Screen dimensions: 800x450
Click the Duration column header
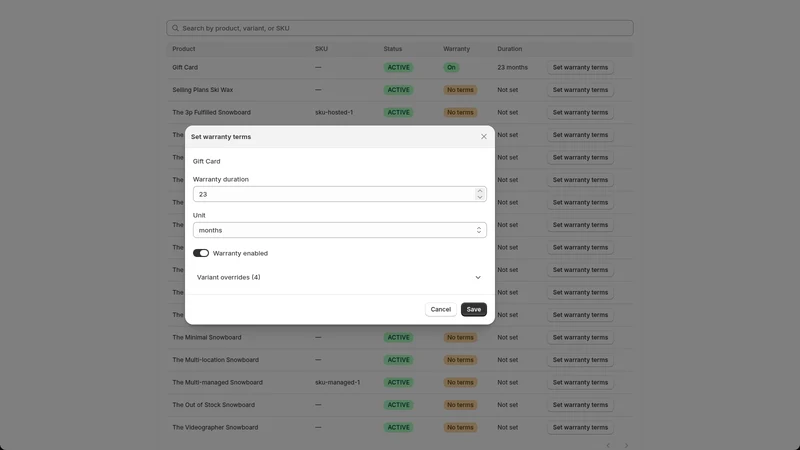[510, 49]
